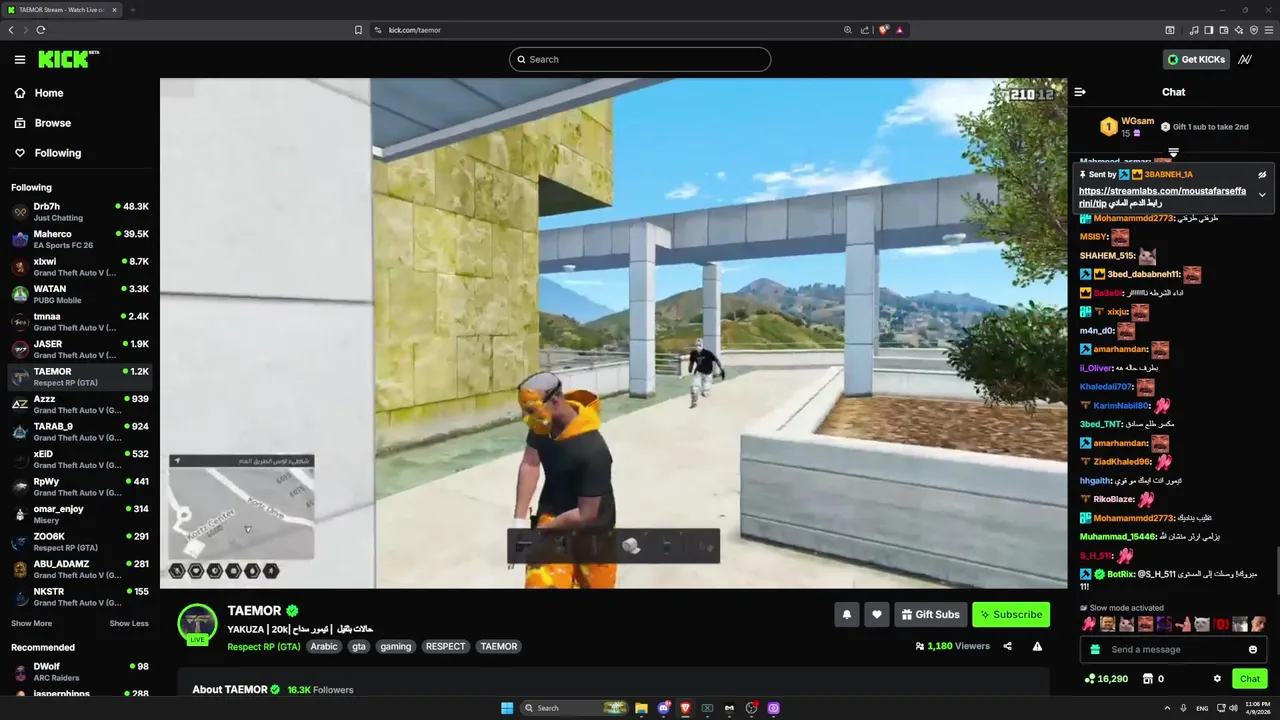Screen dimensions: 1280x720
Task: Open NKSTR channel in sidebar
Action: tap(80, 597)
